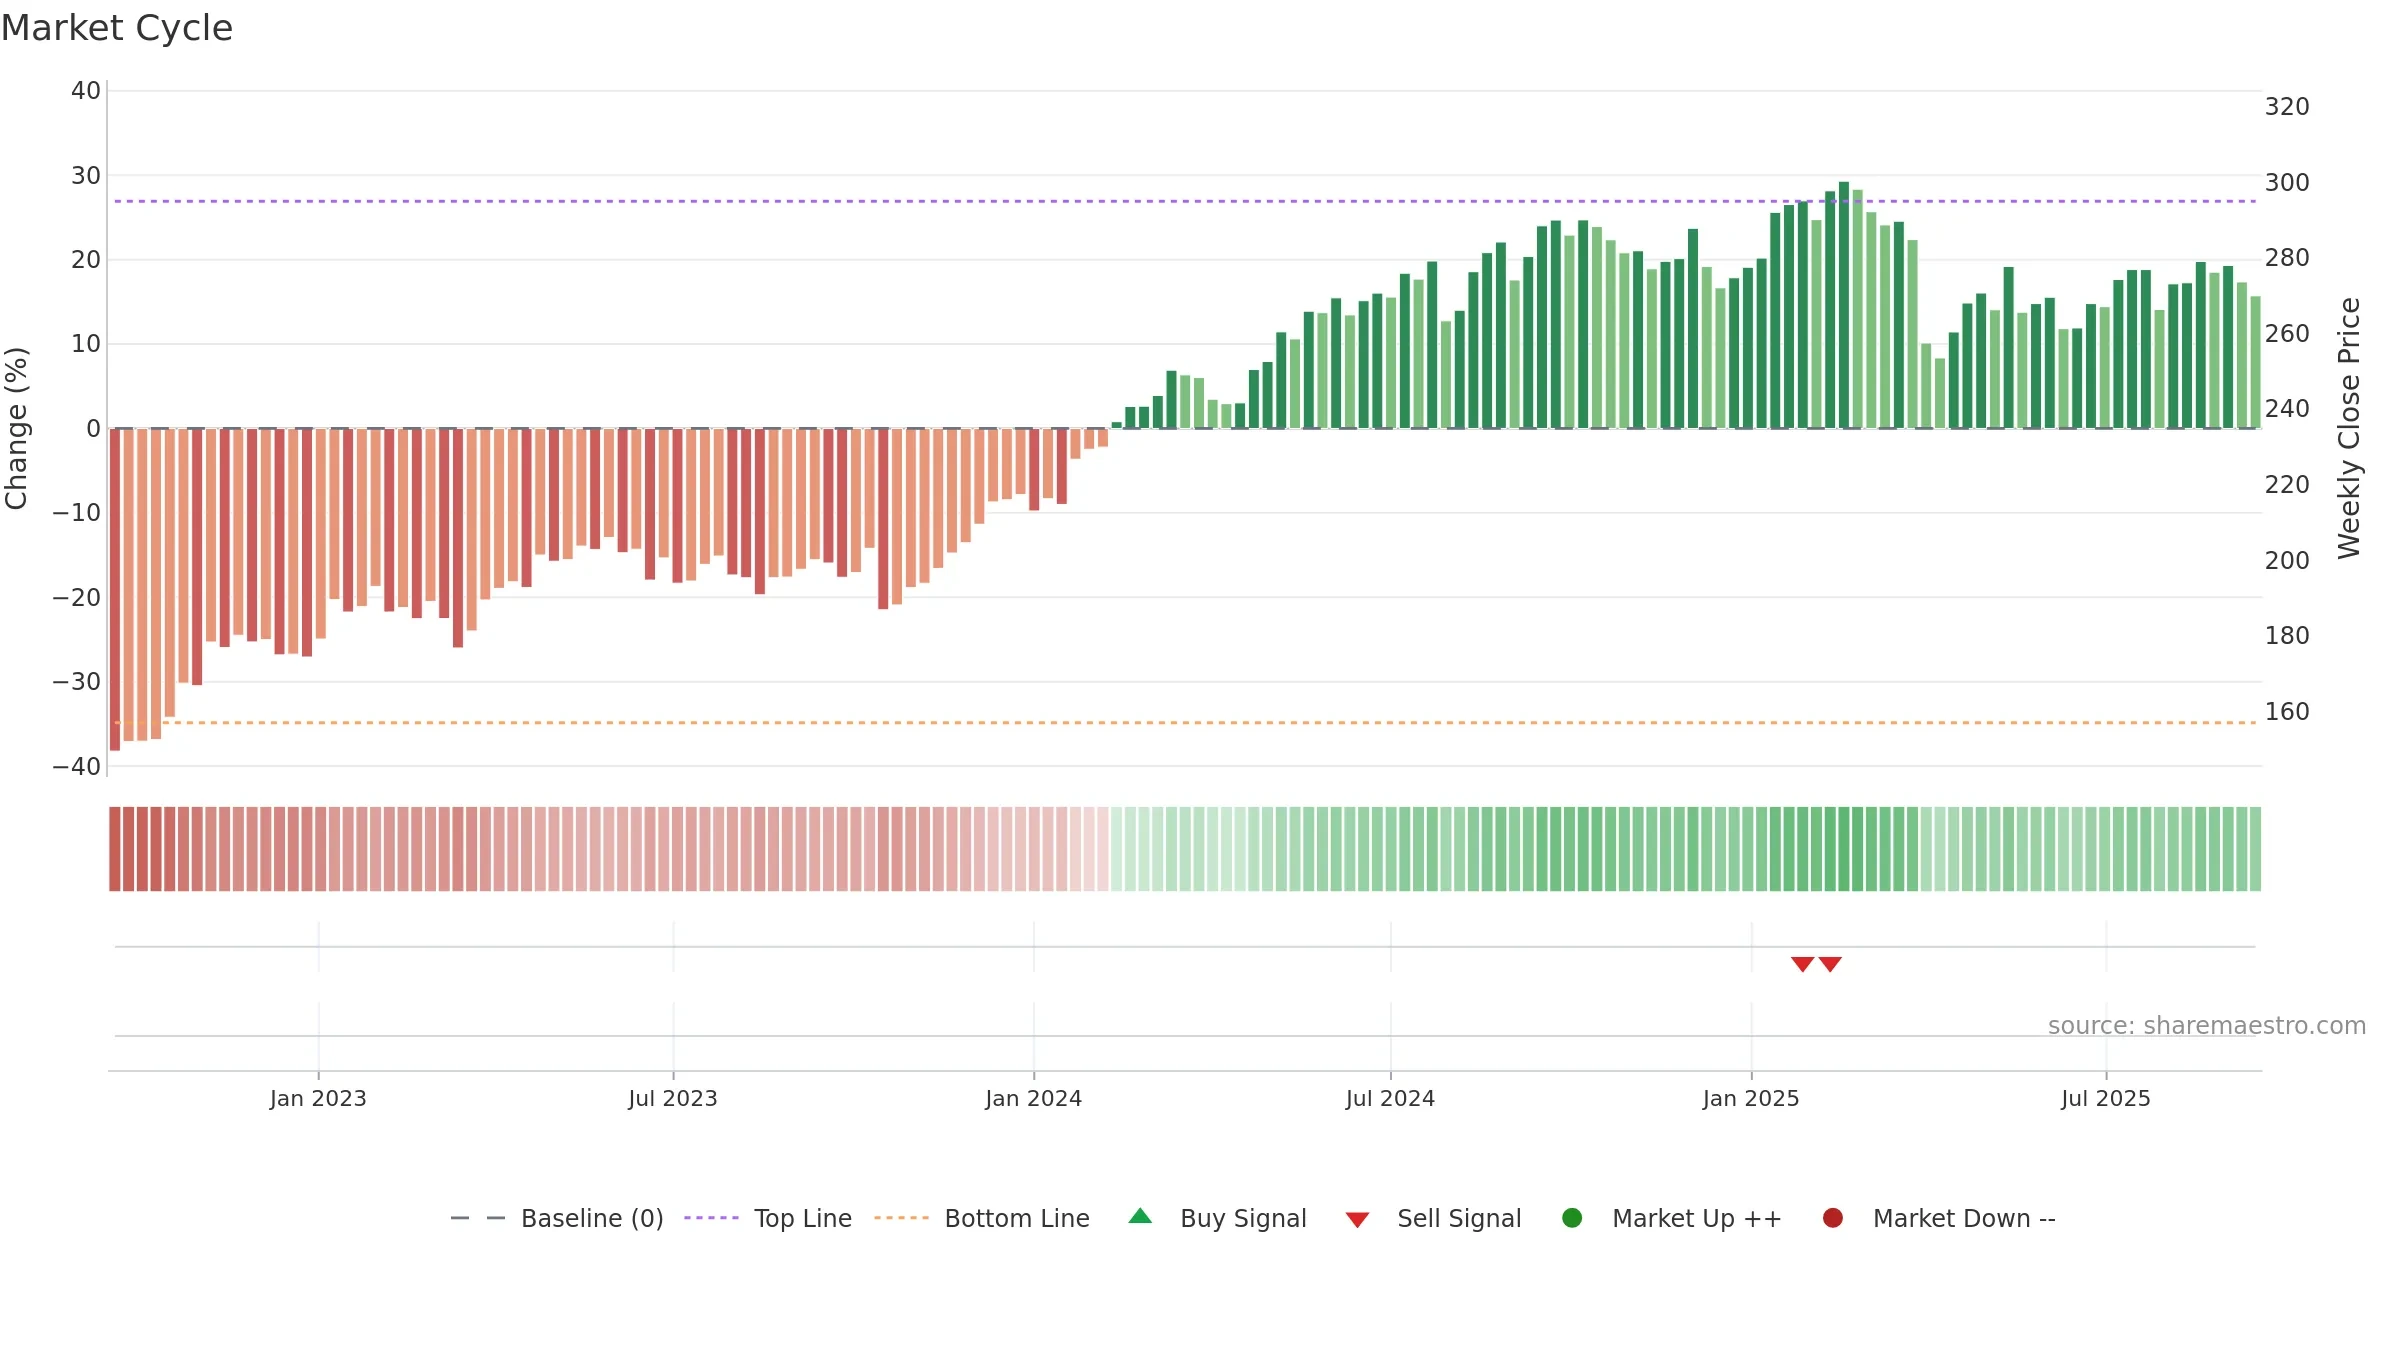Click the green Market Up circle icon
Screen dimensions: 2400x1350
pos(1572,1218)
